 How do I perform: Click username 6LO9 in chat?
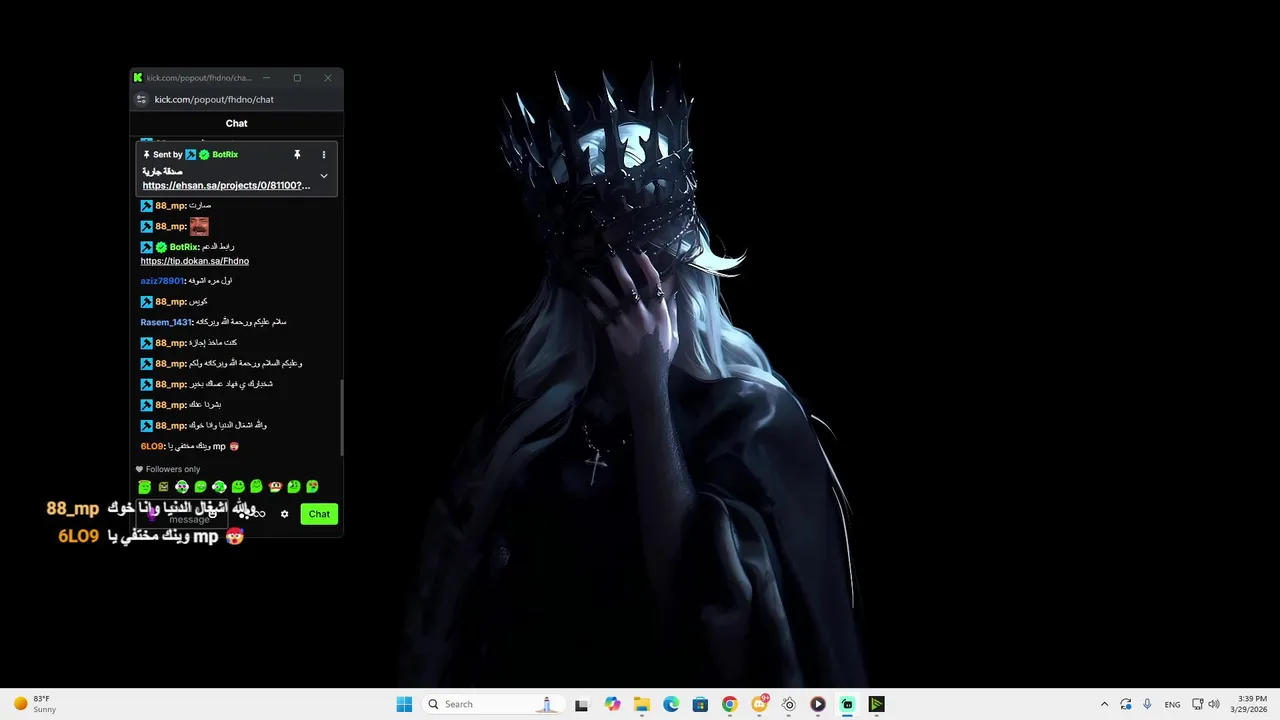pyautogui.click(x=152, y=446)
